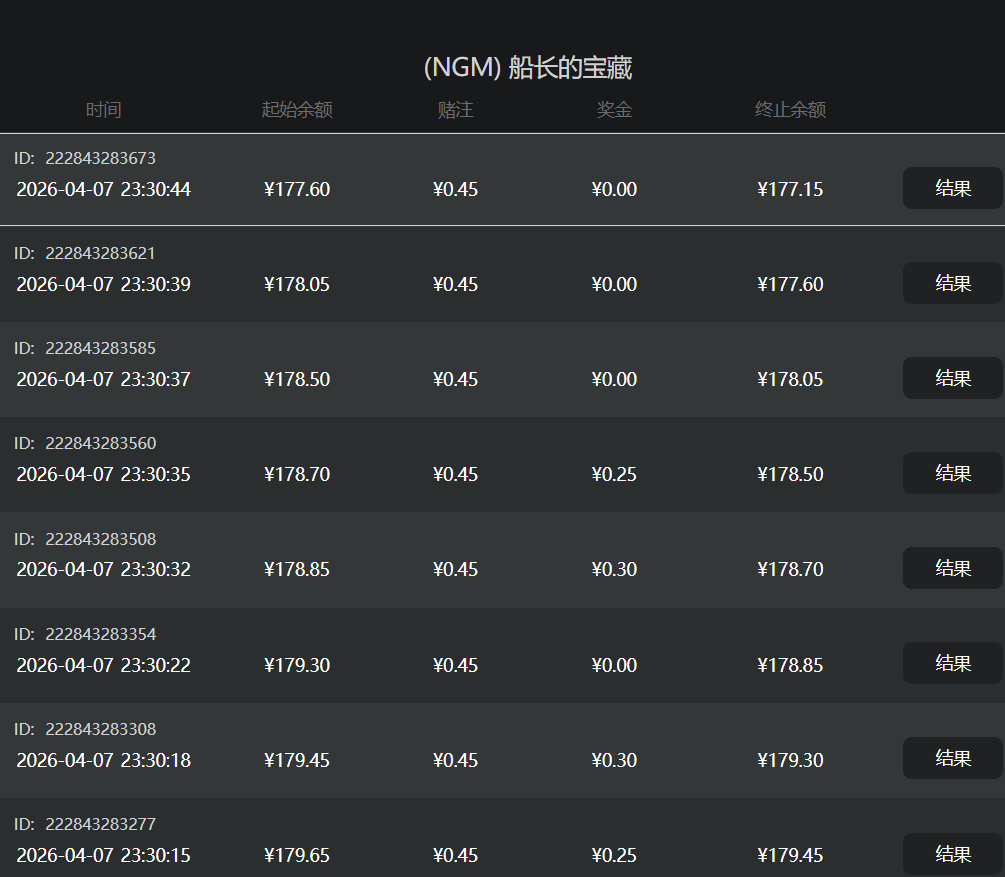Open 结果 for bet ID 222843283621
The image size is (1005, 877).
click(952, 283)
